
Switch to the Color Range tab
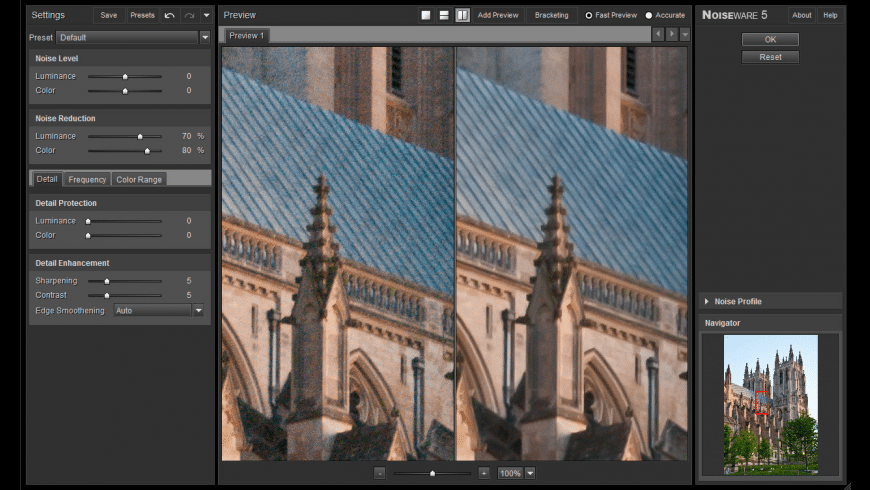[x=138, y=179]
